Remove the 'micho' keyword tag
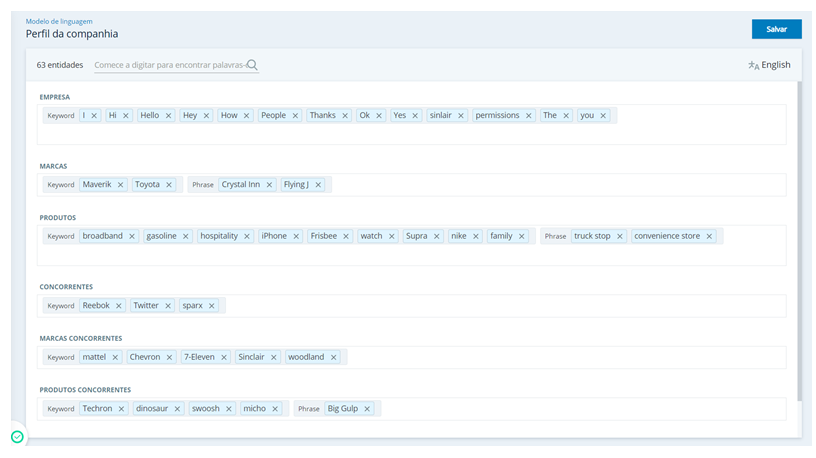The height and width of the screenshot is (458, 816). tap(275, 409)
